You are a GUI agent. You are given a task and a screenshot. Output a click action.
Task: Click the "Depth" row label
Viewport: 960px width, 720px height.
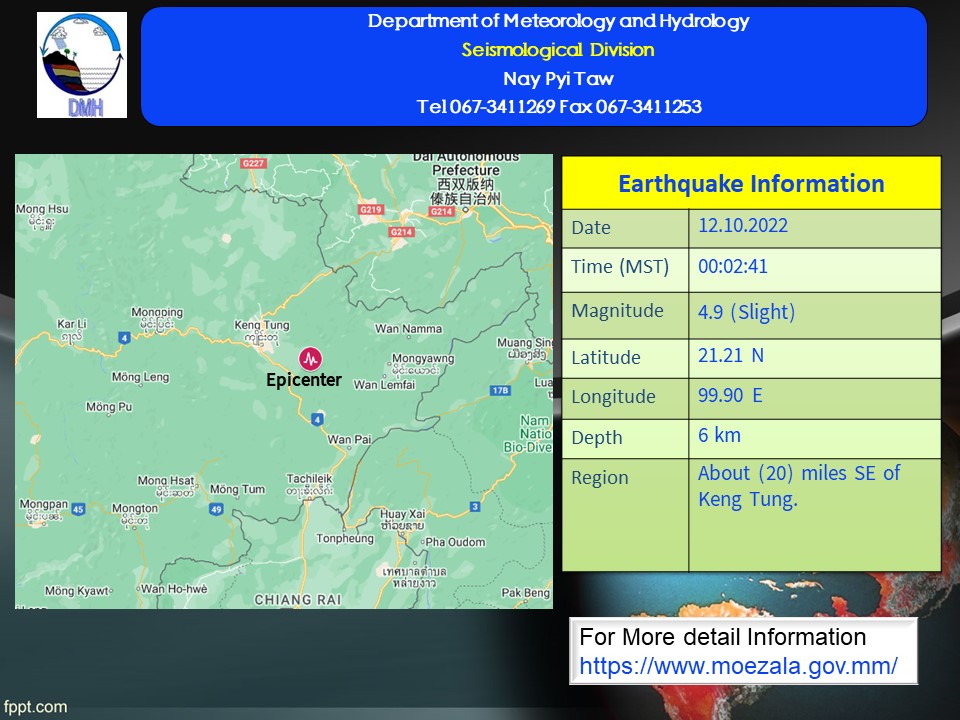597,438
